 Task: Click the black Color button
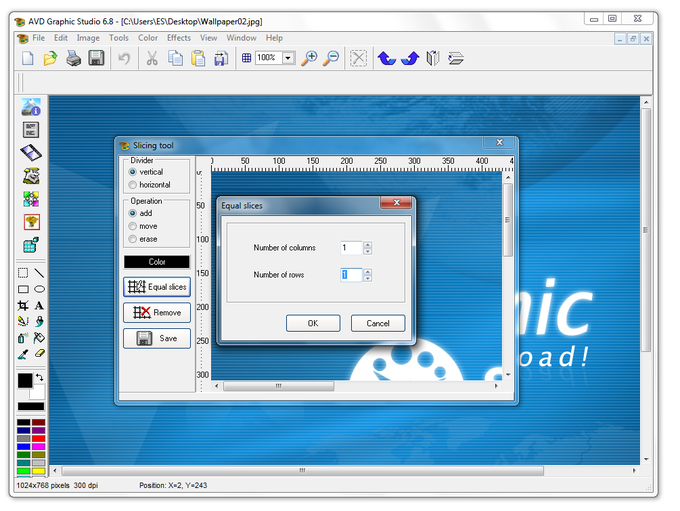tap(157, 262)
